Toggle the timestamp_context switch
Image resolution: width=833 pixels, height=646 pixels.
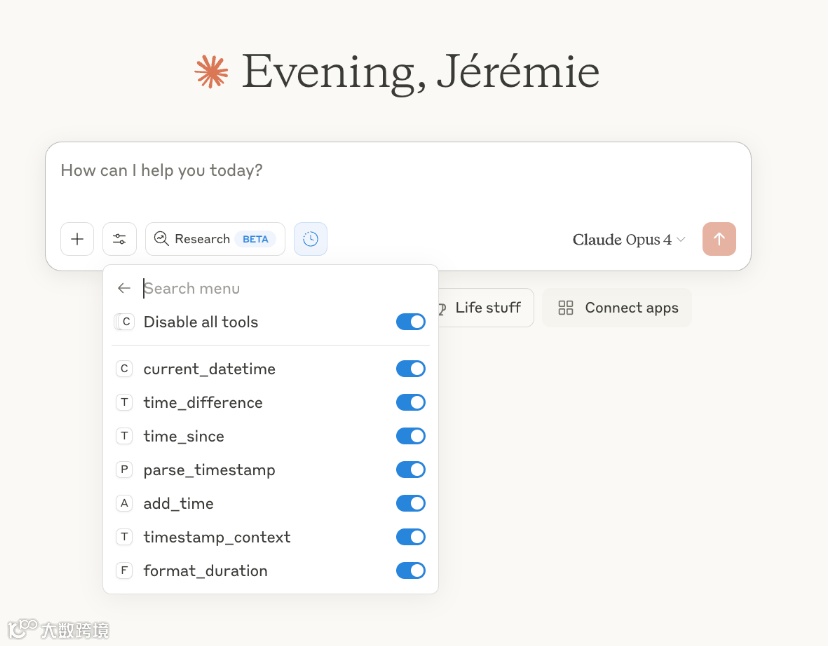pyautogui.click(x=411, y=537)
